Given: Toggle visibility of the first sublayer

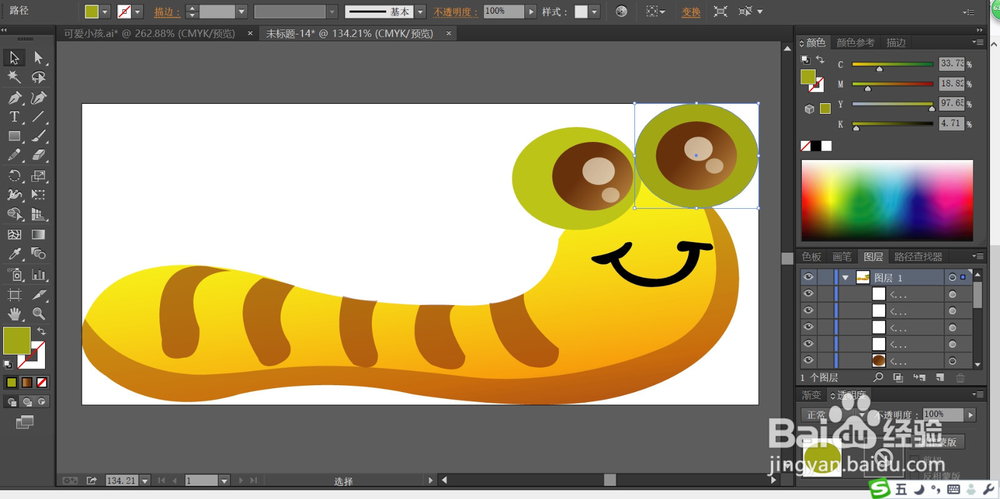Looking at the screenshot, I should [x=809, y=294].
